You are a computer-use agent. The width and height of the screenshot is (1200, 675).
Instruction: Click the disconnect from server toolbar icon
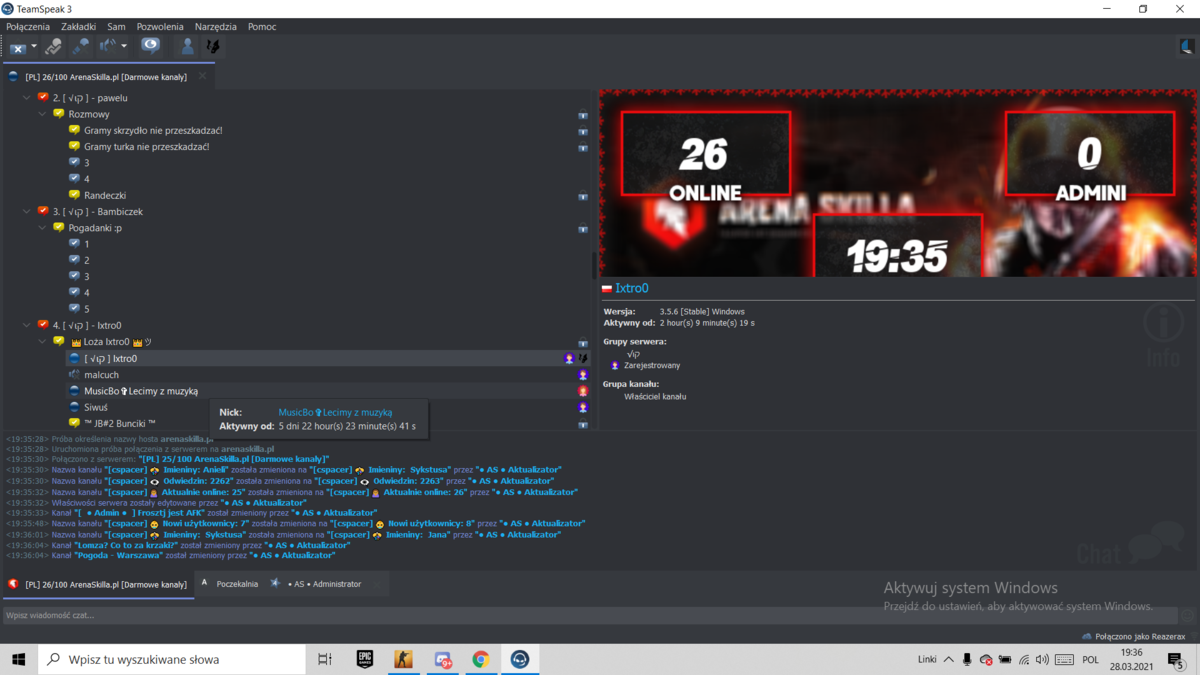(18, 46)
